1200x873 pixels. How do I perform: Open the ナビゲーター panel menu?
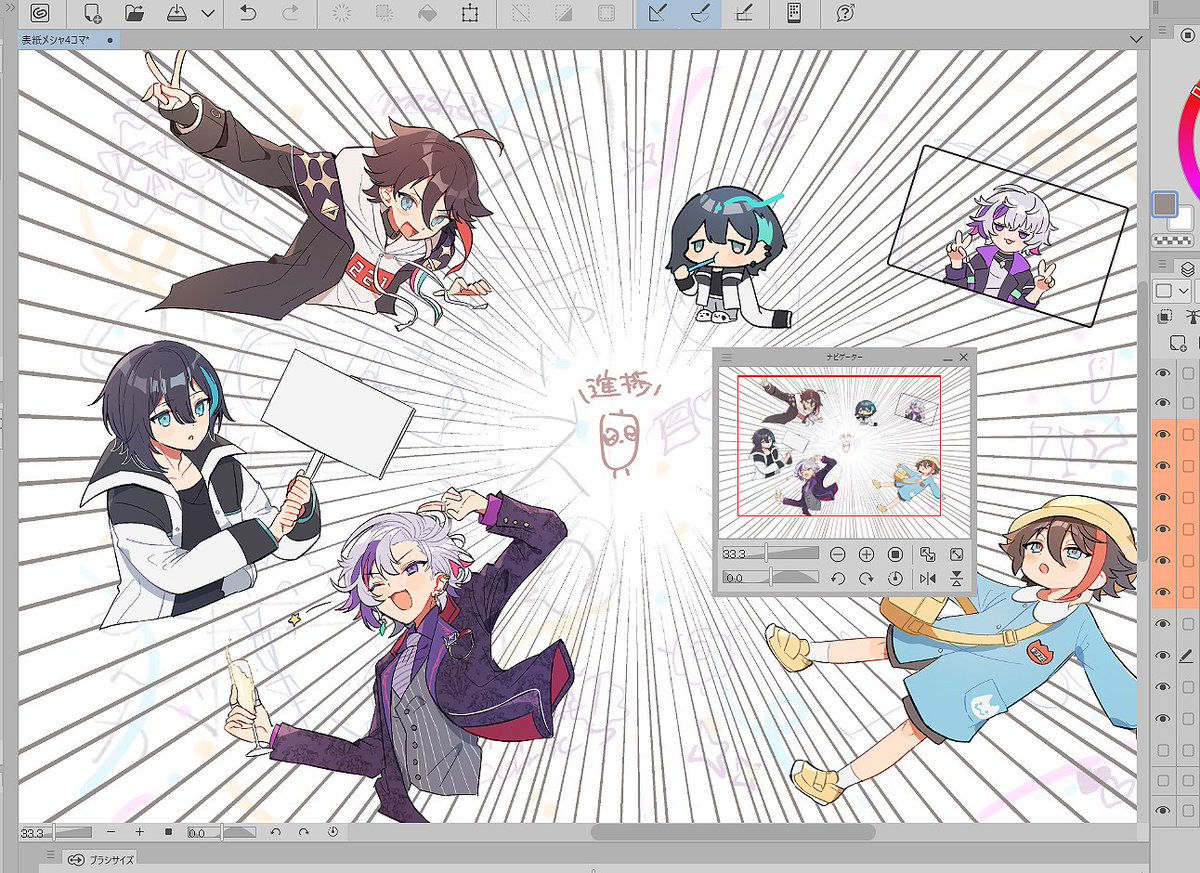click(727, 357)
